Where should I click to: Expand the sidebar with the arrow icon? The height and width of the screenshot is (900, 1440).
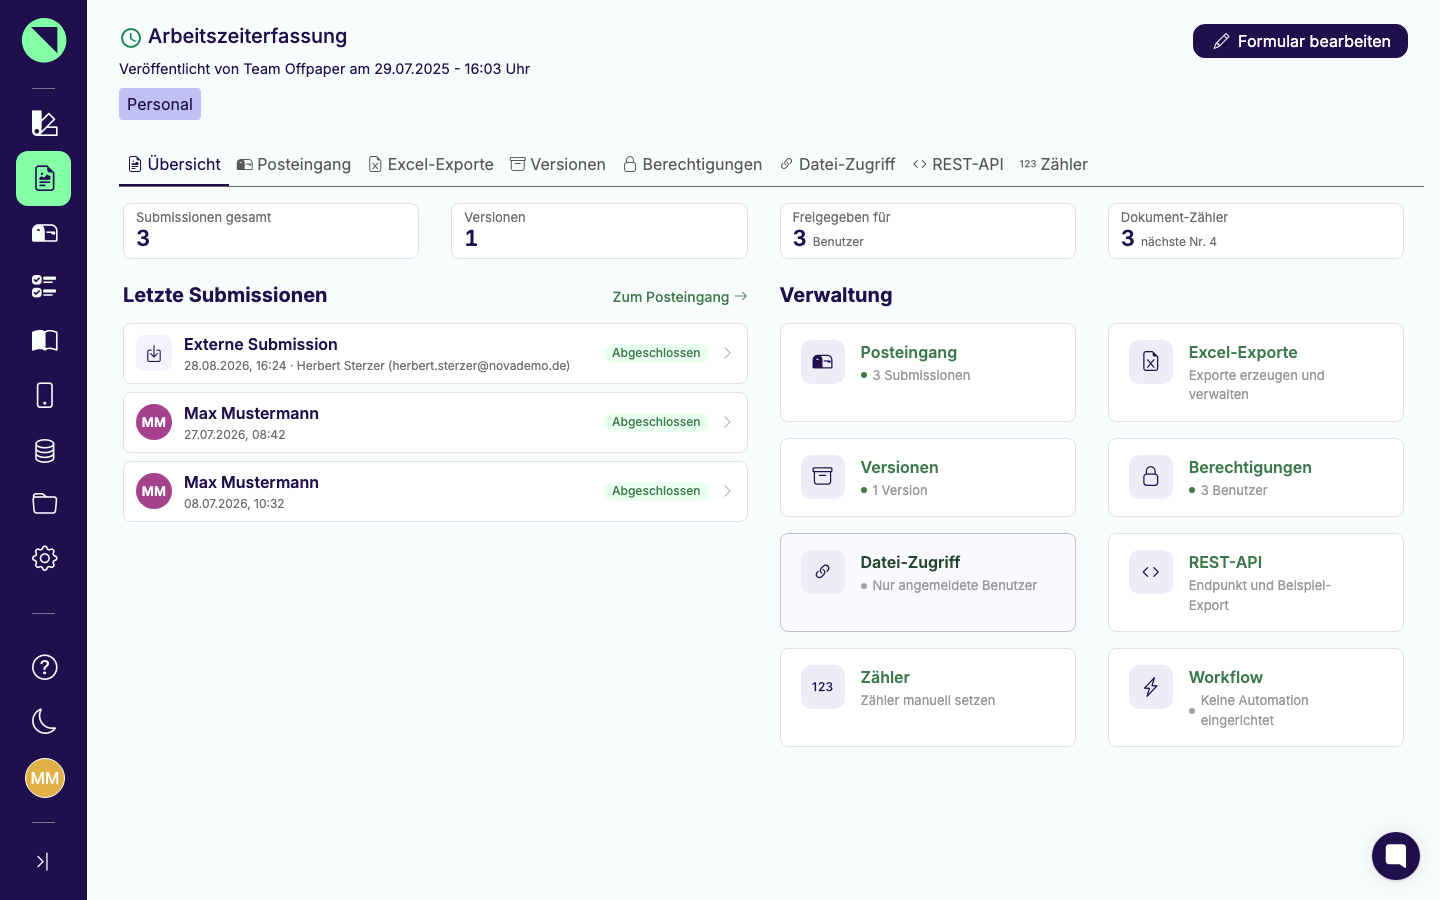point(43,861)
